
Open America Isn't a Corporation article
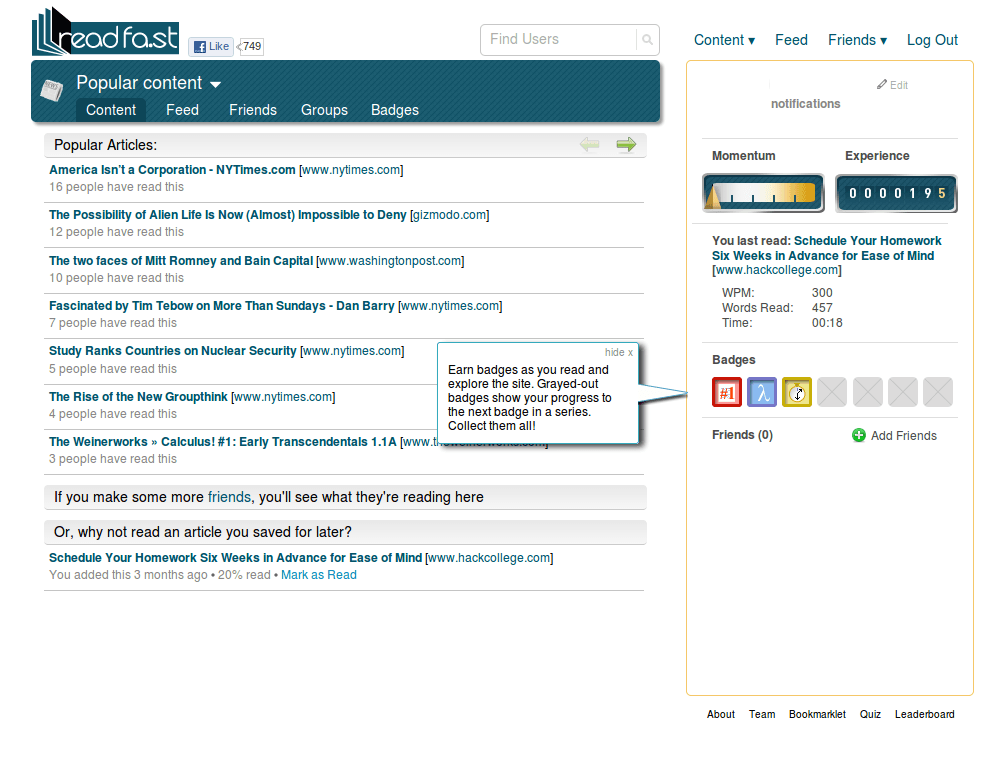172,170
